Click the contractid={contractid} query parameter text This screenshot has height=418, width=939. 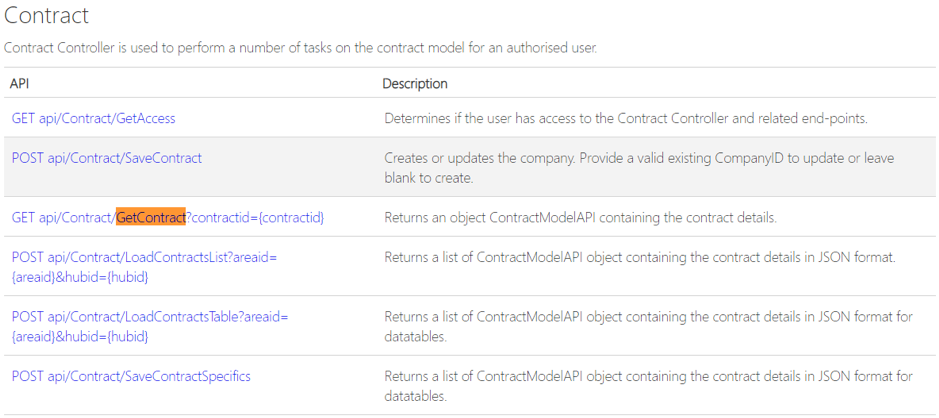tap(255, 217)
